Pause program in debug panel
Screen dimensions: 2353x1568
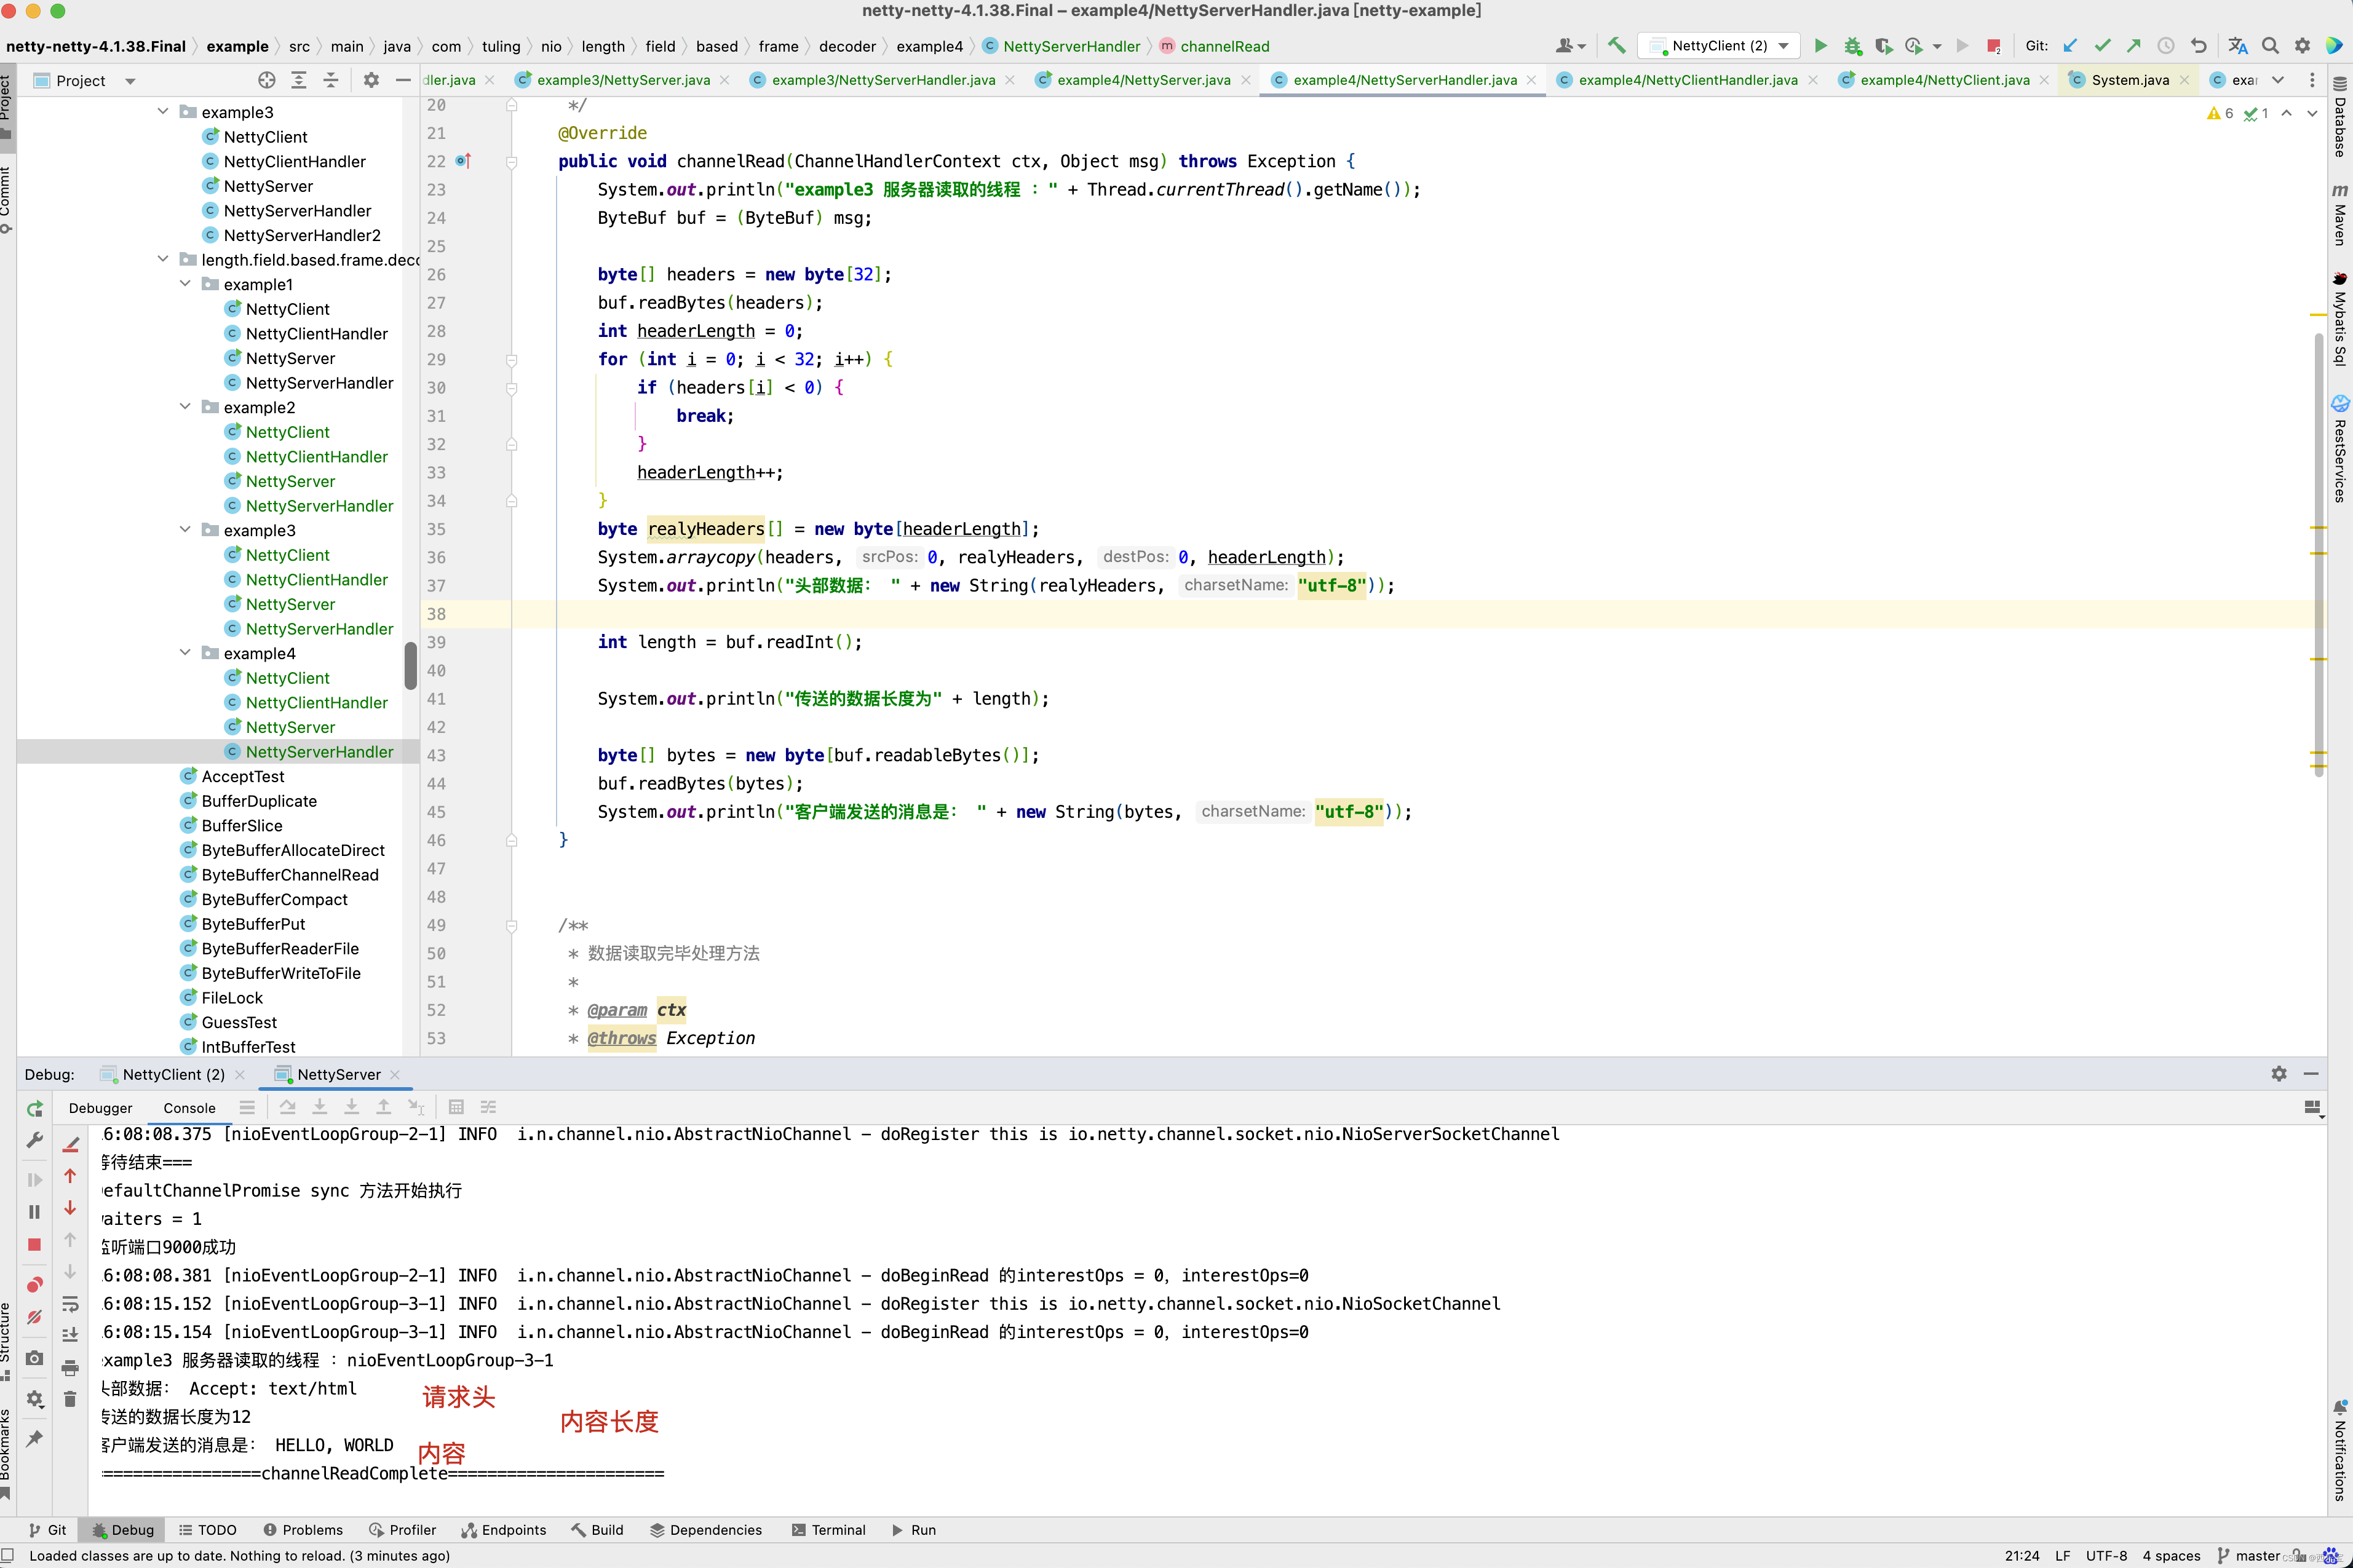coord(34,1212)
